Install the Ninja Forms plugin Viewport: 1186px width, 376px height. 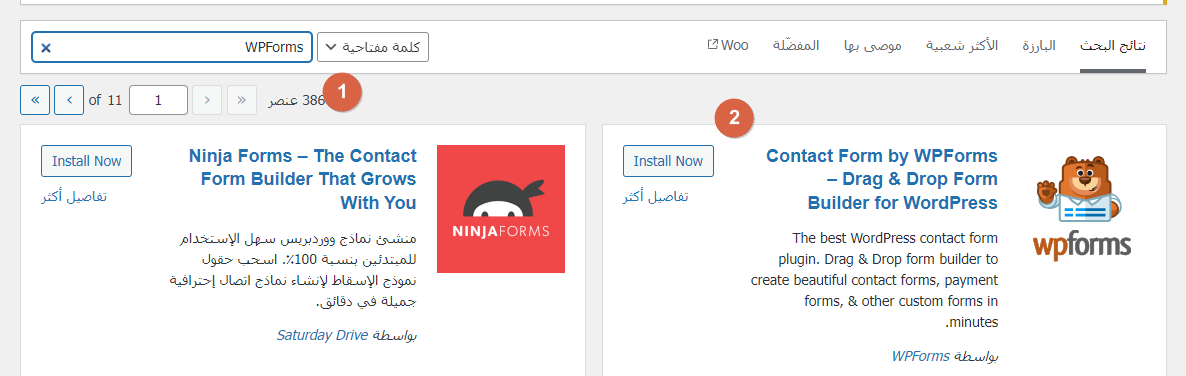tap(86, 161)
